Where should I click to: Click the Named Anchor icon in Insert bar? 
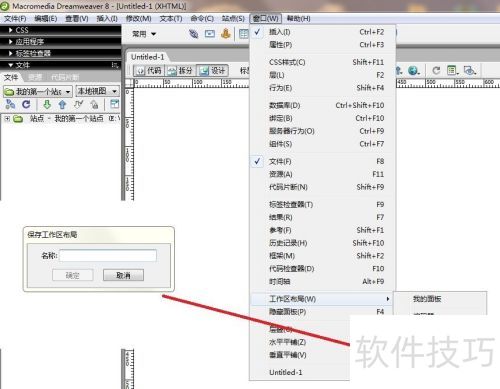pyautogui.click(x=226, y=34)
